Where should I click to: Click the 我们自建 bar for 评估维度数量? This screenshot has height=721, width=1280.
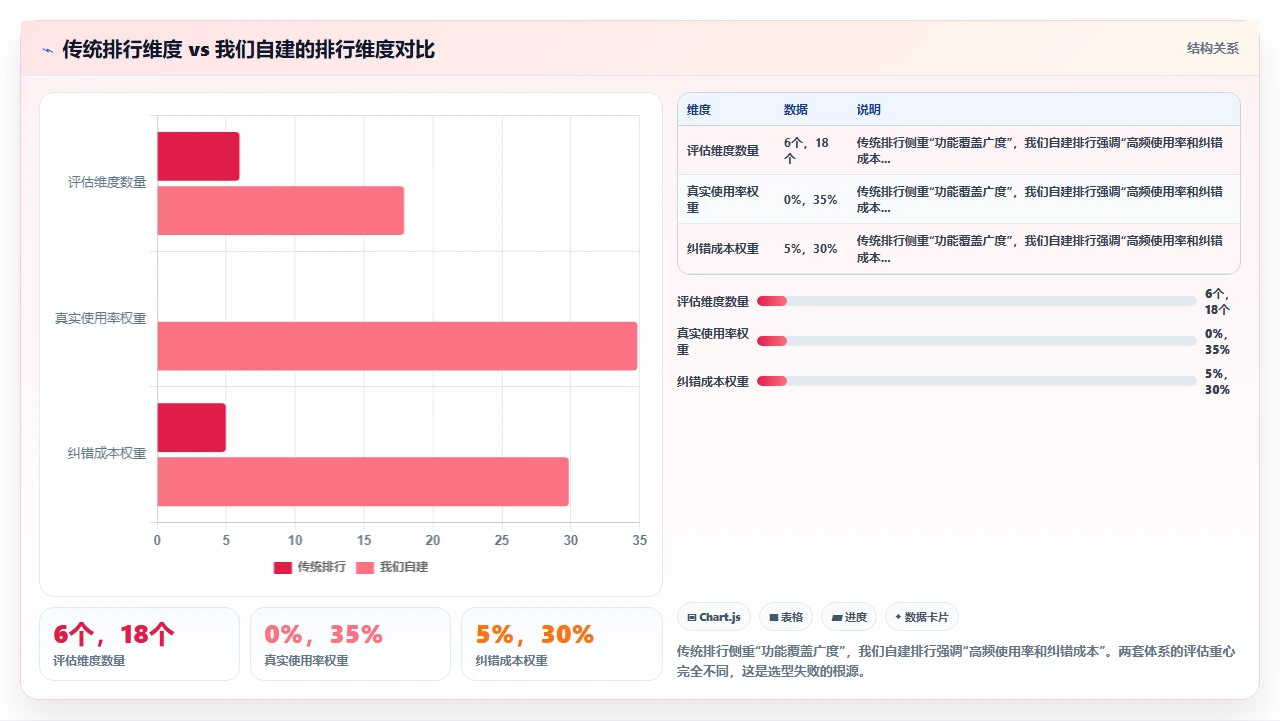click(281, 210)
